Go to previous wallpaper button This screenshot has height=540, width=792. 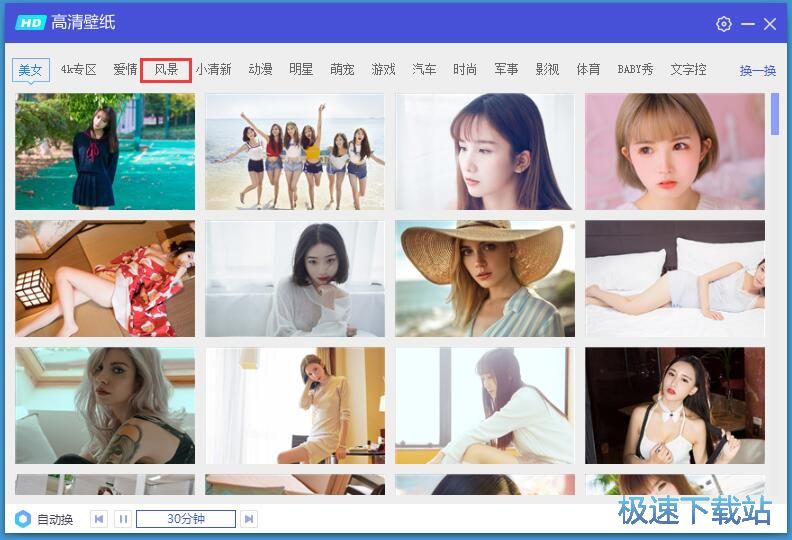(98, 519)
